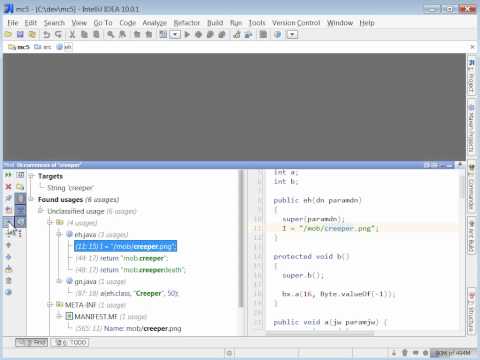480x360 pixels.
Task: Open the Version Control menu
Action: 296,23
